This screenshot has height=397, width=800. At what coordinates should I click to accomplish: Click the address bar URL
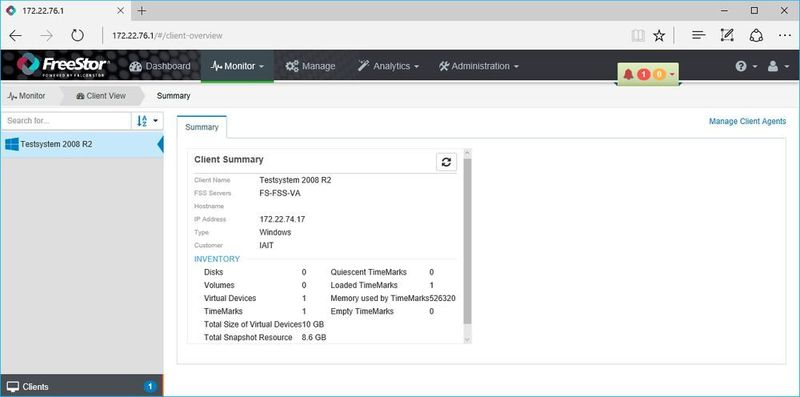pyautogui.click(x=167, y=36)
